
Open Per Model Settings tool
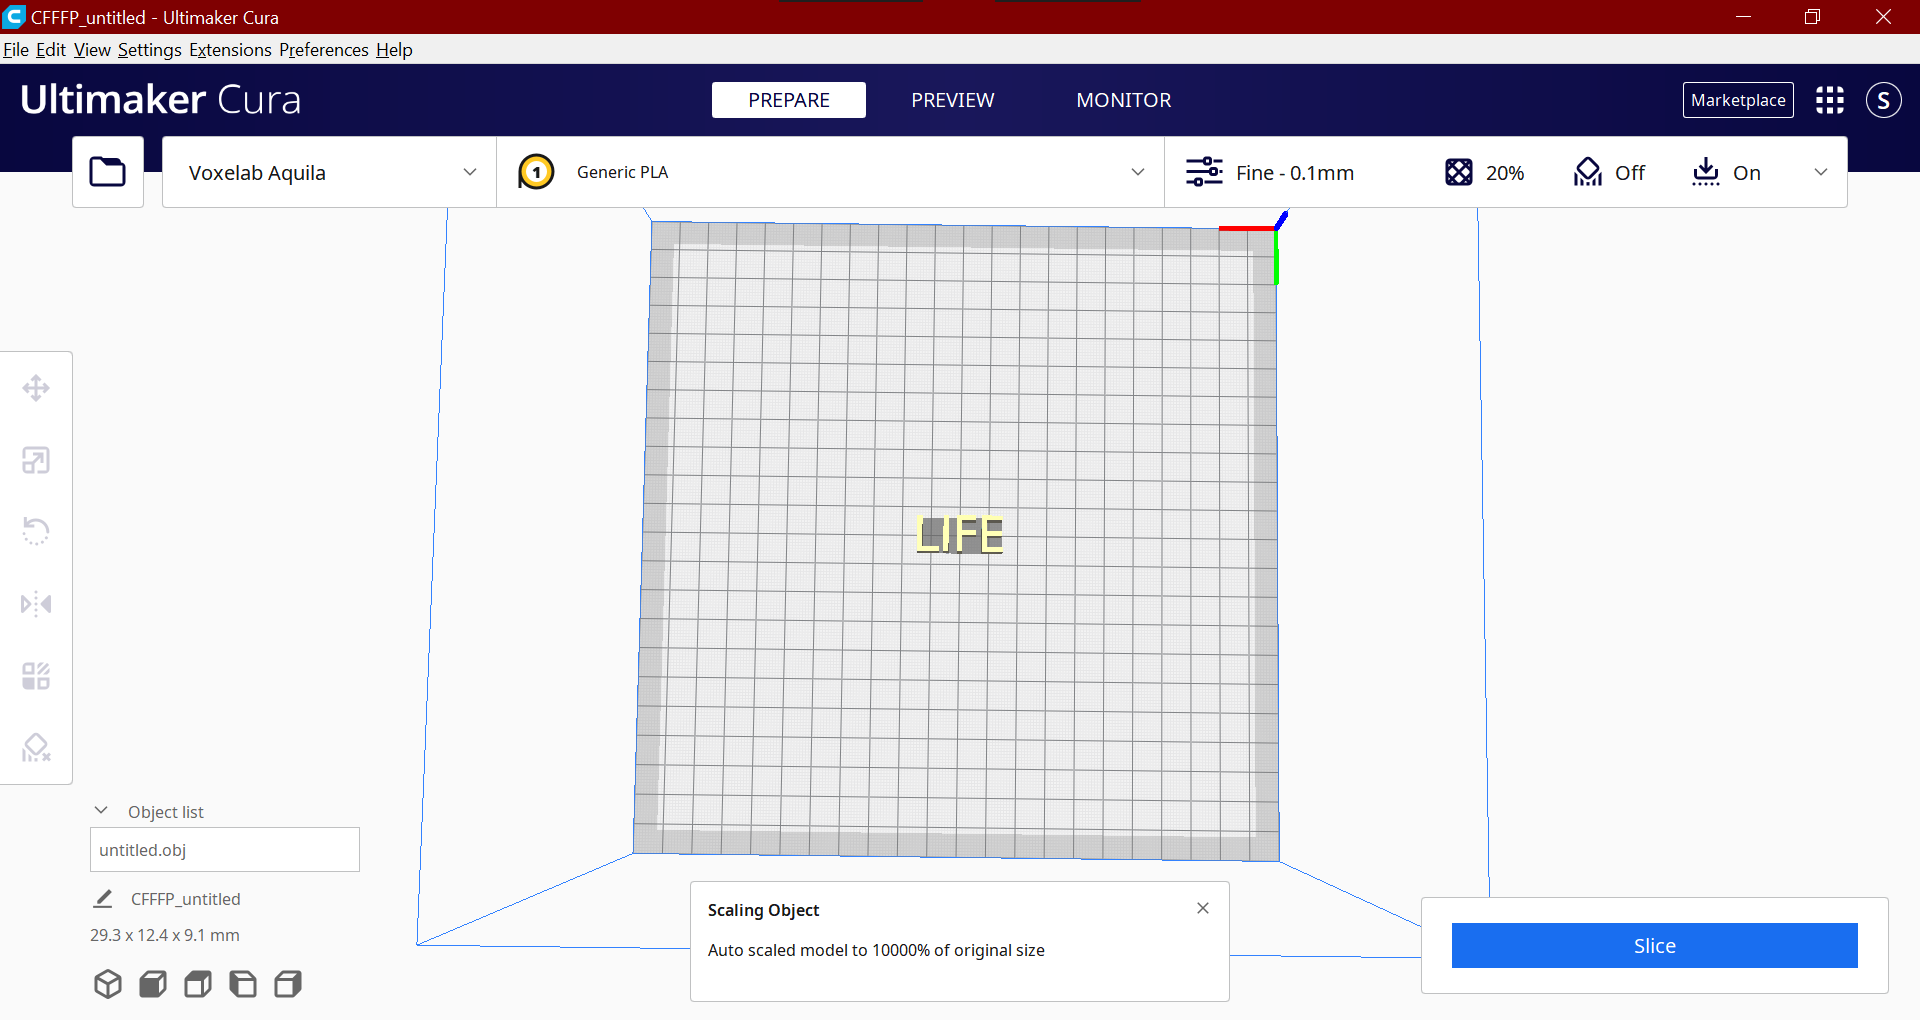click(36, 675)
